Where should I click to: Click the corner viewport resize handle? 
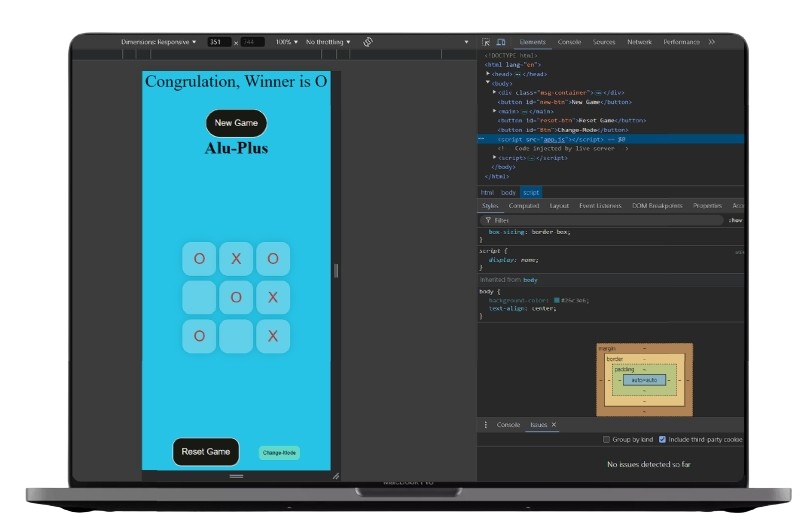pyautogui.click(x=336, y=476)
